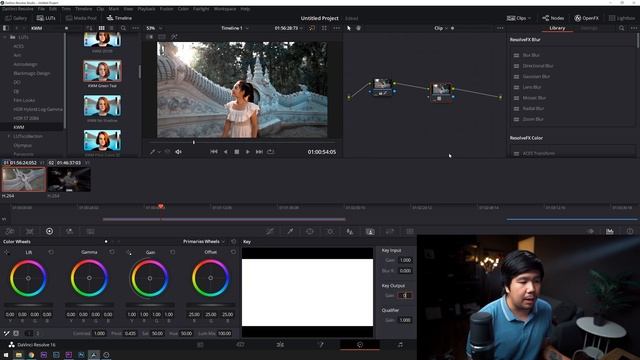Screen dimensions: 640x360
Task: Open the Clips button dropdown arrow
Action: coord(529,18)
